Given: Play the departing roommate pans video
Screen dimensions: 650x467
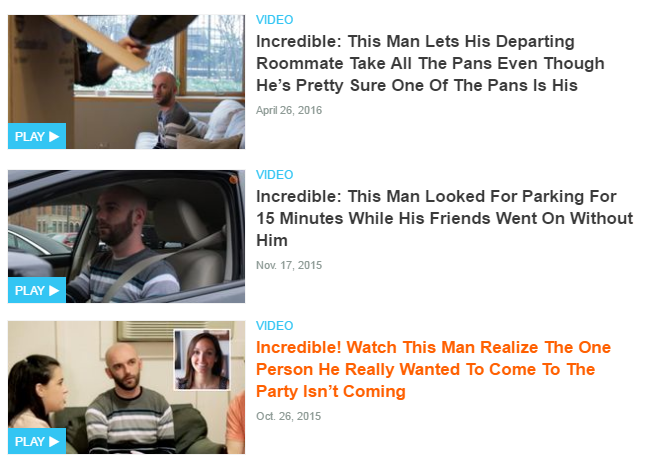Looking at the screenshot, I should pos(37,136).
